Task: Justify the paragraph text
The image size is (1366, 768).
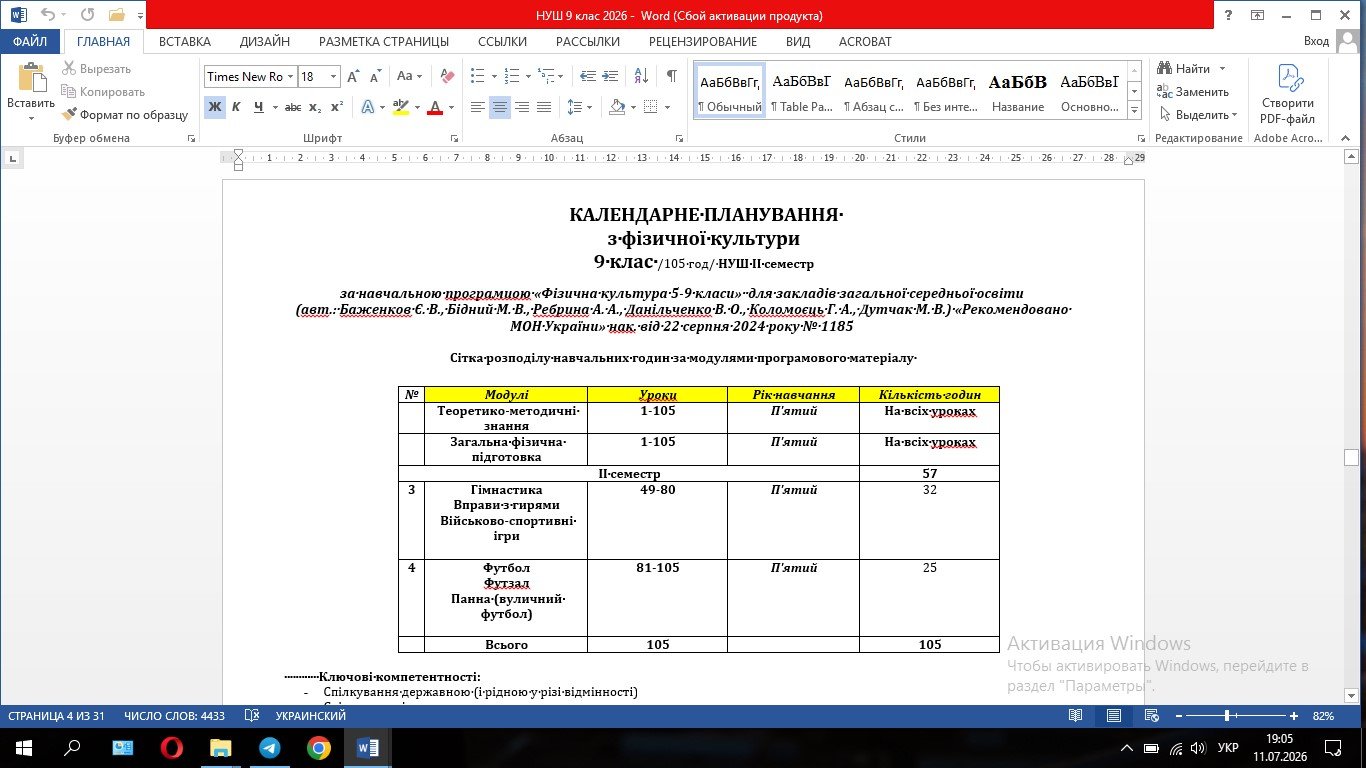Action: coord(544,107)
